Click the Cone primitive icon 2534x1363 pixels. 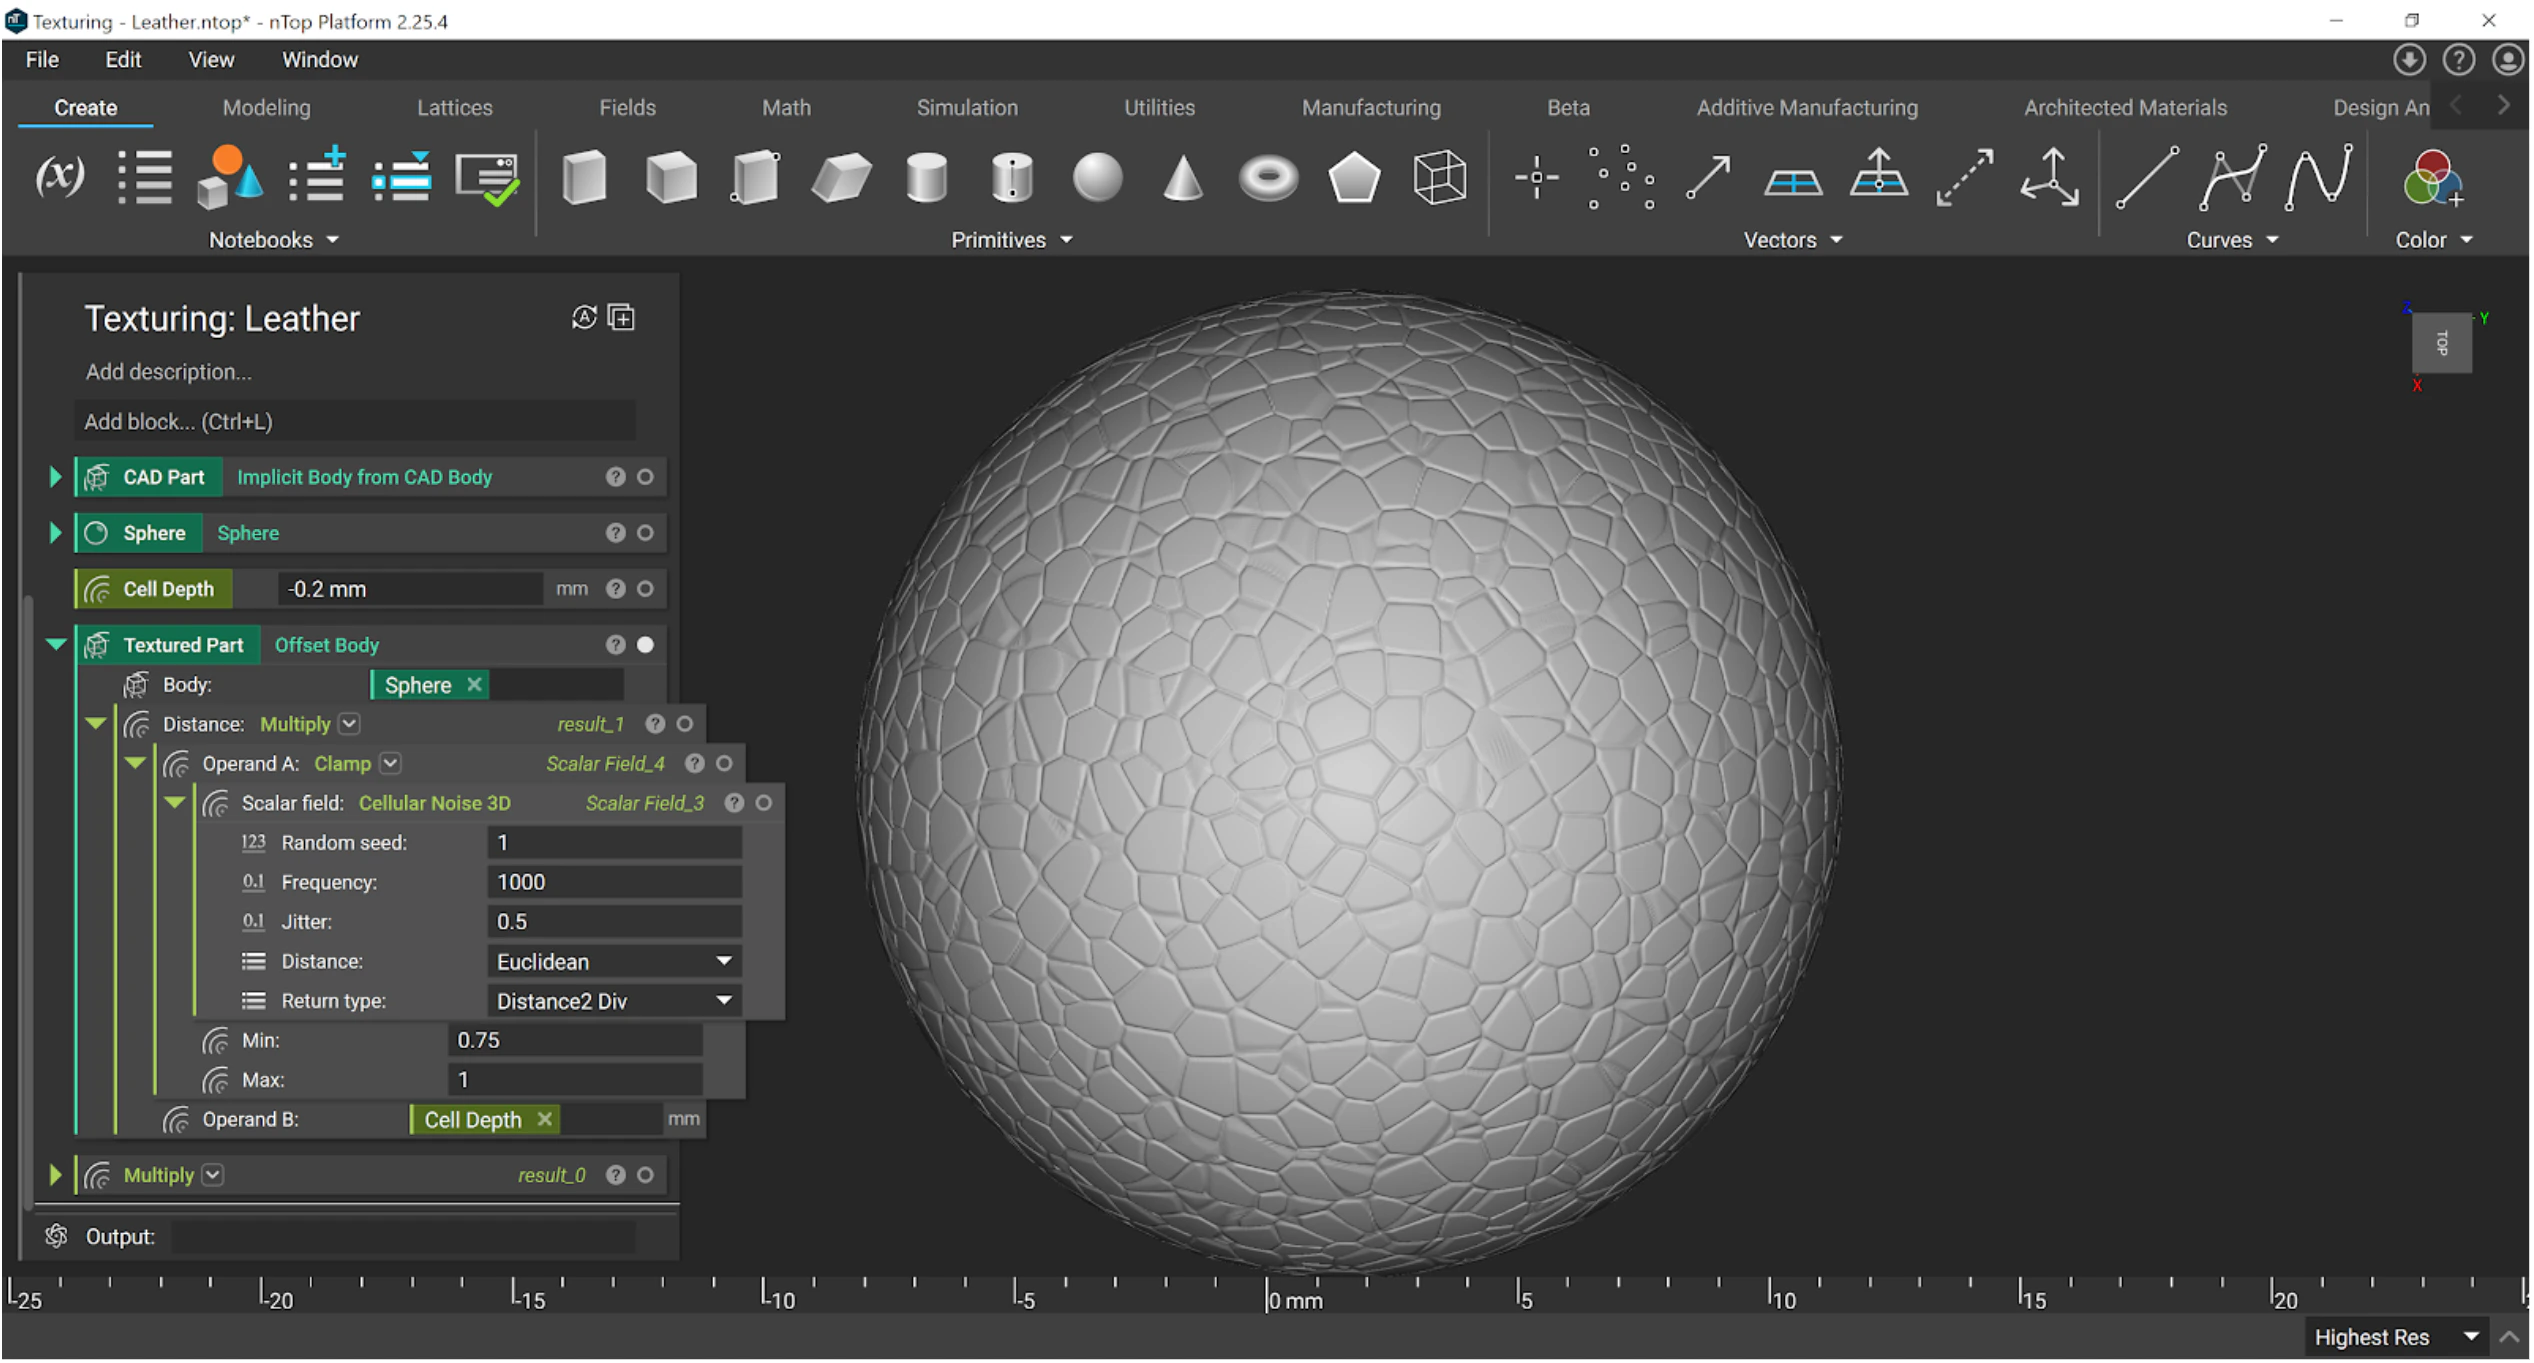click(1183, 179)
